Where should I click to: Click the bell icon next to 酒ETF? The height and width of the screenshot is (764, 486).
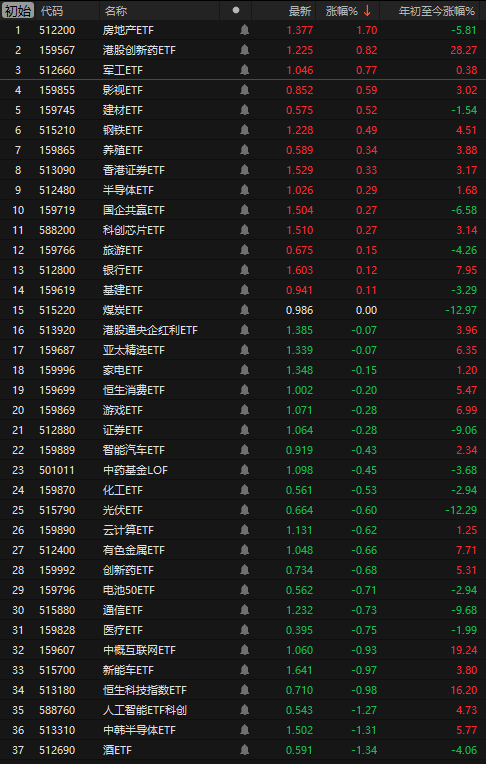pos(244,750)
